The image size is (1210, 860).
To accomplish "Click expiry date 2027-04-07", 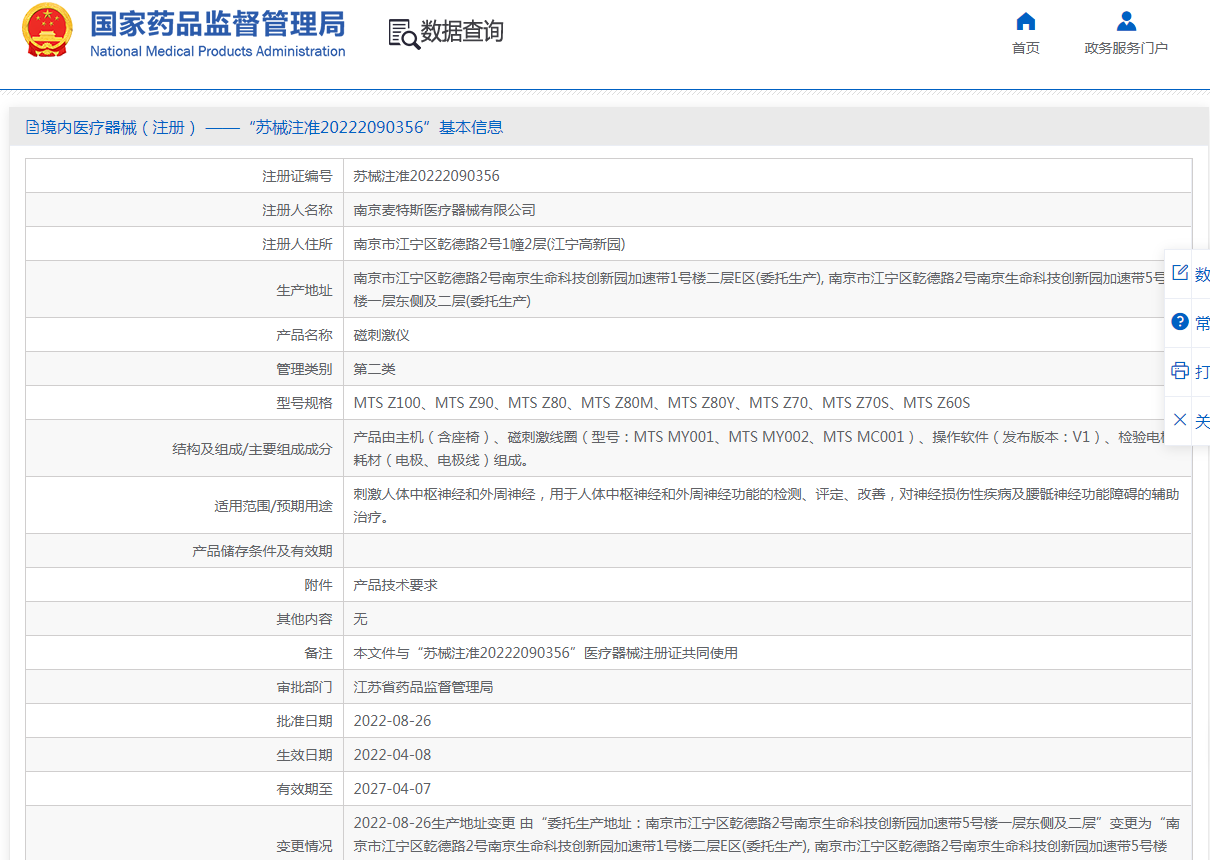I will (393, 789).
